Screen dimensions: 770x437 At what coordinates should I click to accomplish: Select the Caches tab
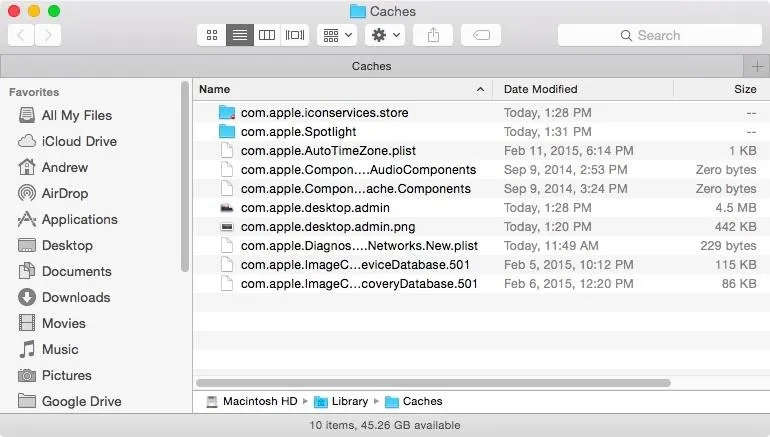pos(372,66)
